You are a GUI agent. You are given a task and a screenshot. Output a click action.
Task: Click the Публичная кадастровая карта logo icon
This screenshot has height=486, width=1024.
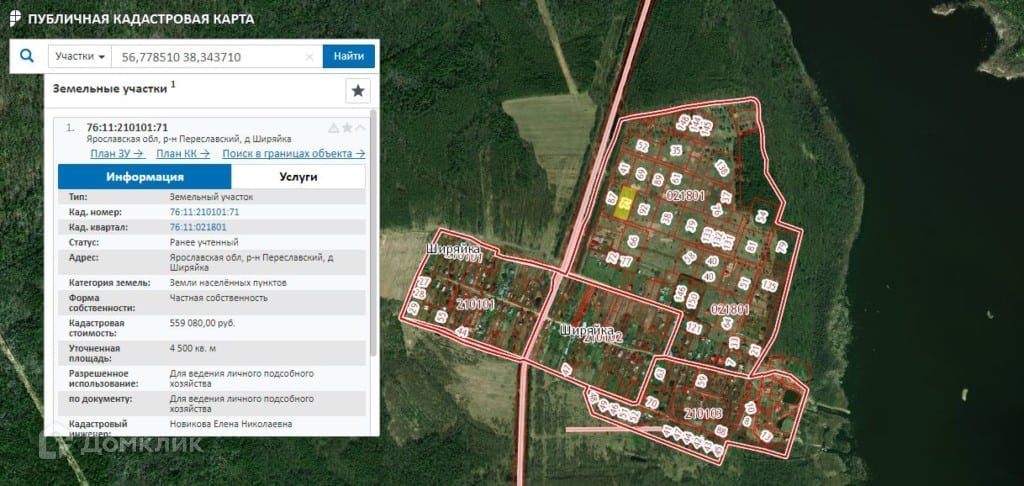(x=15, y=18)
